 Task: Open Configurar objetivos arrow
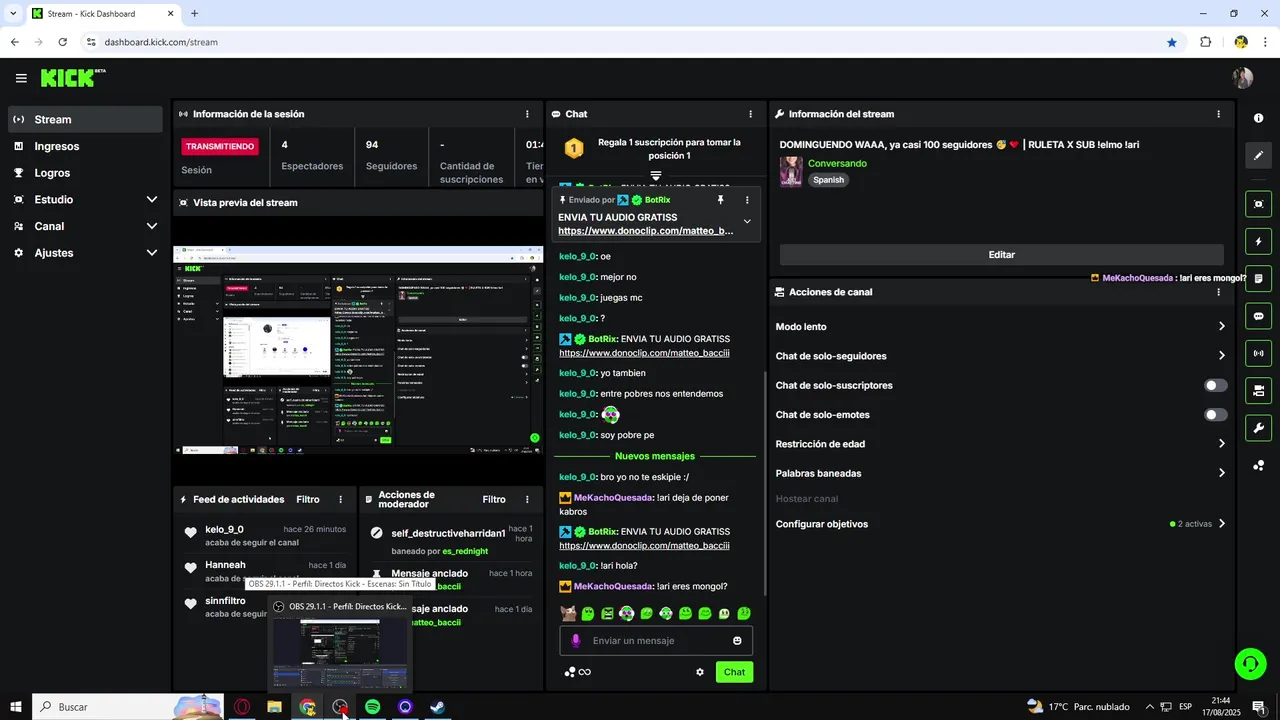(x=1221, y=523)
